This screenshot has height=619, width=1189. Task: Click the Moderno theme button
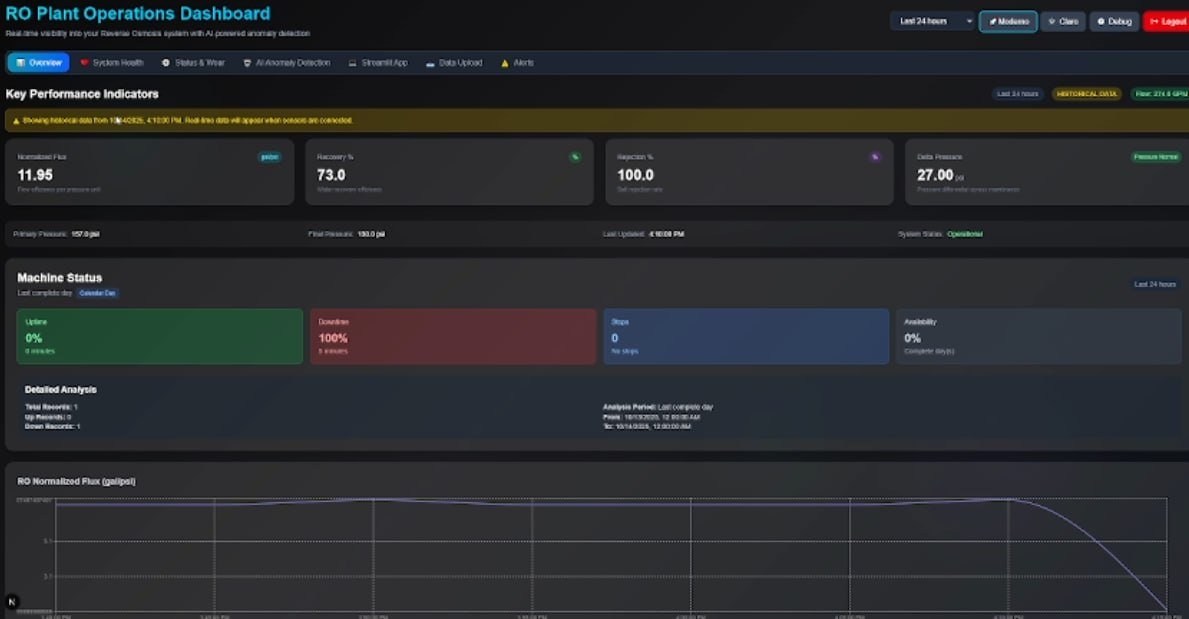click(x=1009, y=21)
